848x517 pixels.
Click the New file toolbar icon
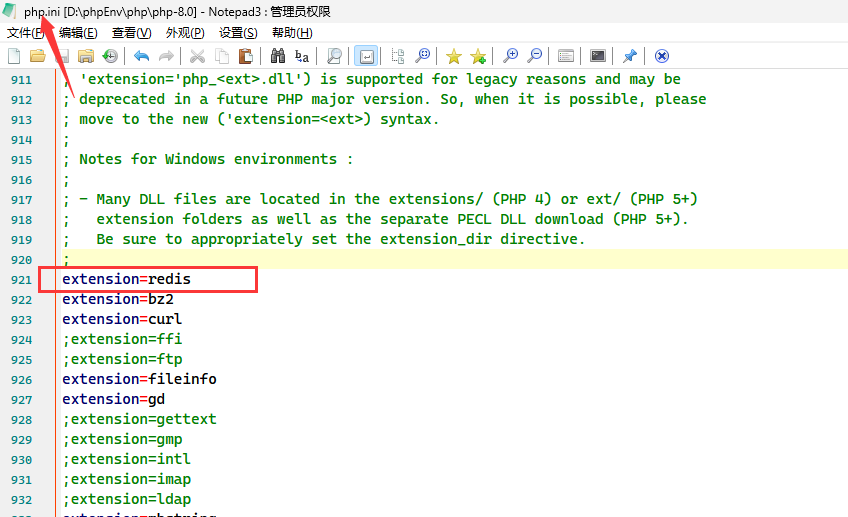[x=14, y=56]
